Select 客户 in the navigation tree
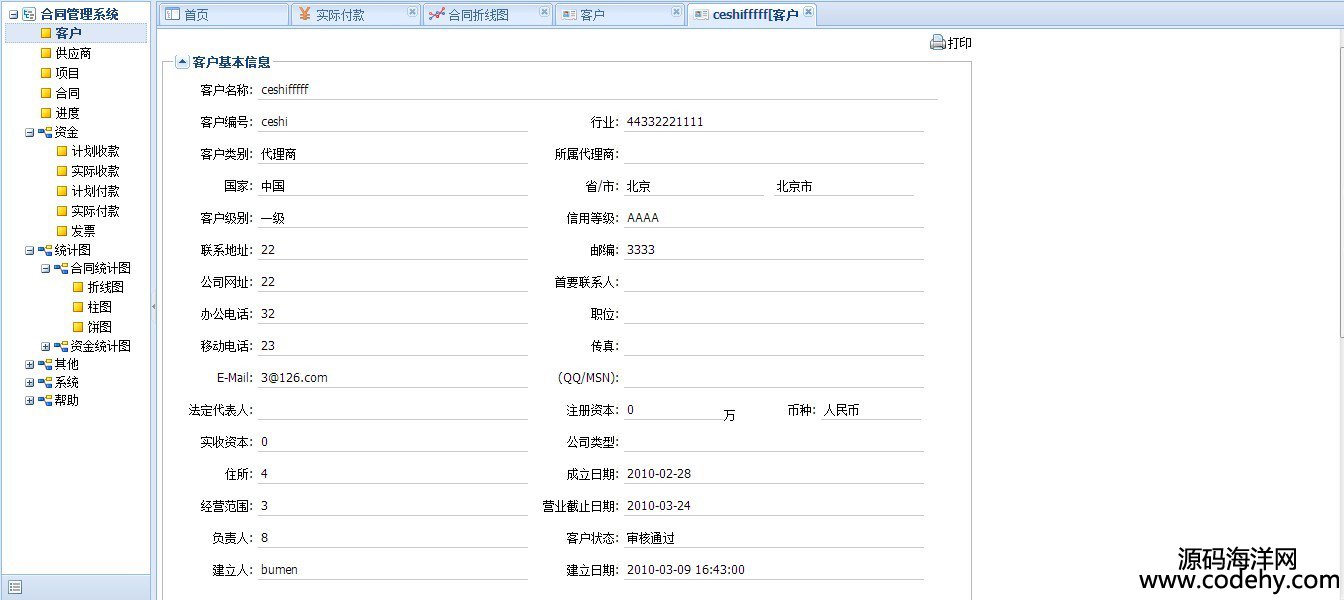1344x600 pixels. click(x=68, y=33)
